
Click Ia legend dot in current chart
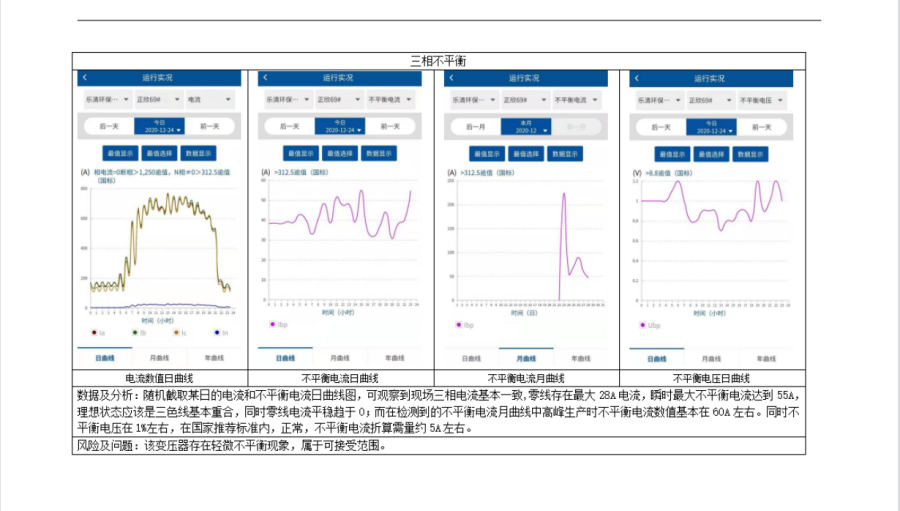(x=94, y=332)
